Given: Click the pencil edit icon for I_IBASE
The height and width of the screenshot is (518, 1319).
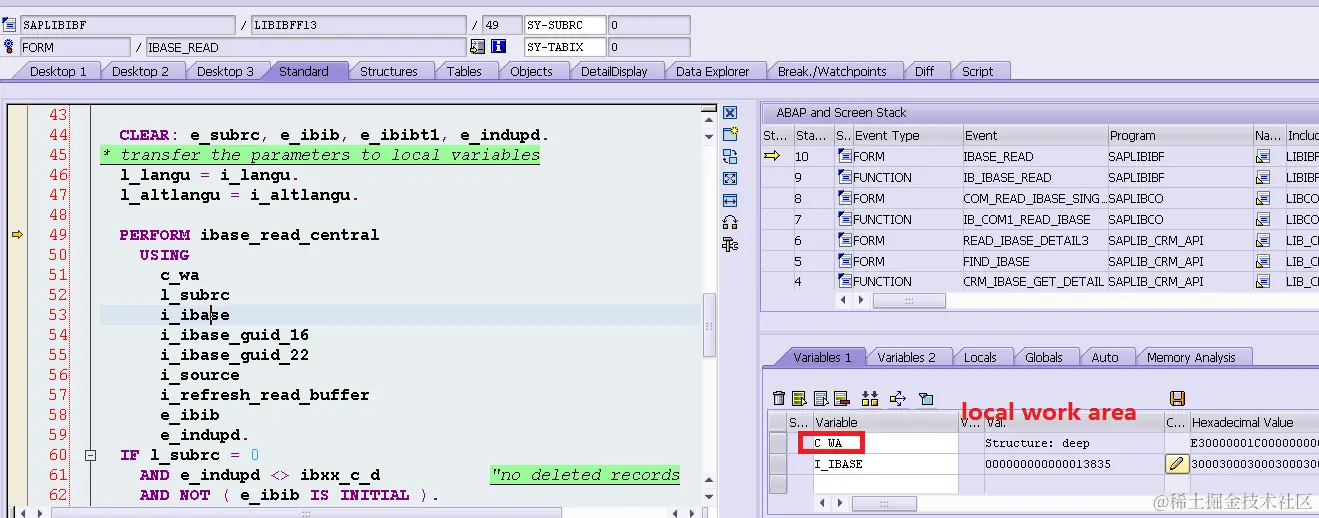Looking at the screenshot, I should click(1176, 463).
